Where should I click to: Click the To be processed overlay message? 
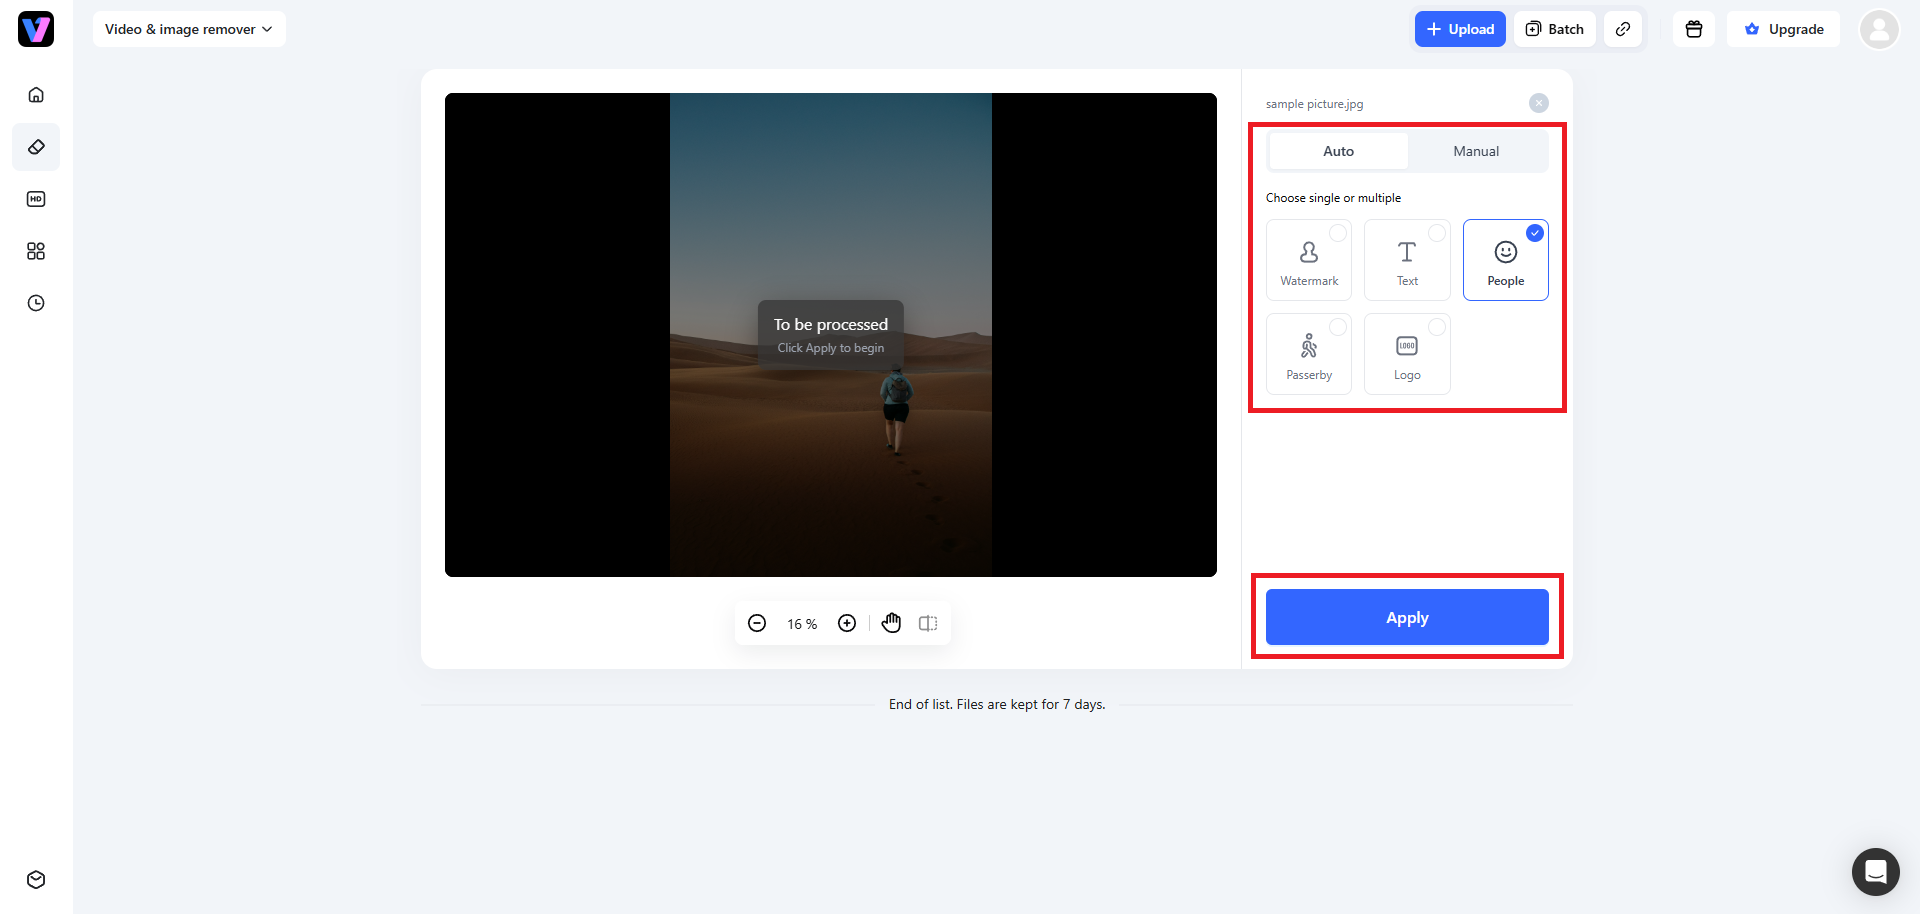pos(831,335)
